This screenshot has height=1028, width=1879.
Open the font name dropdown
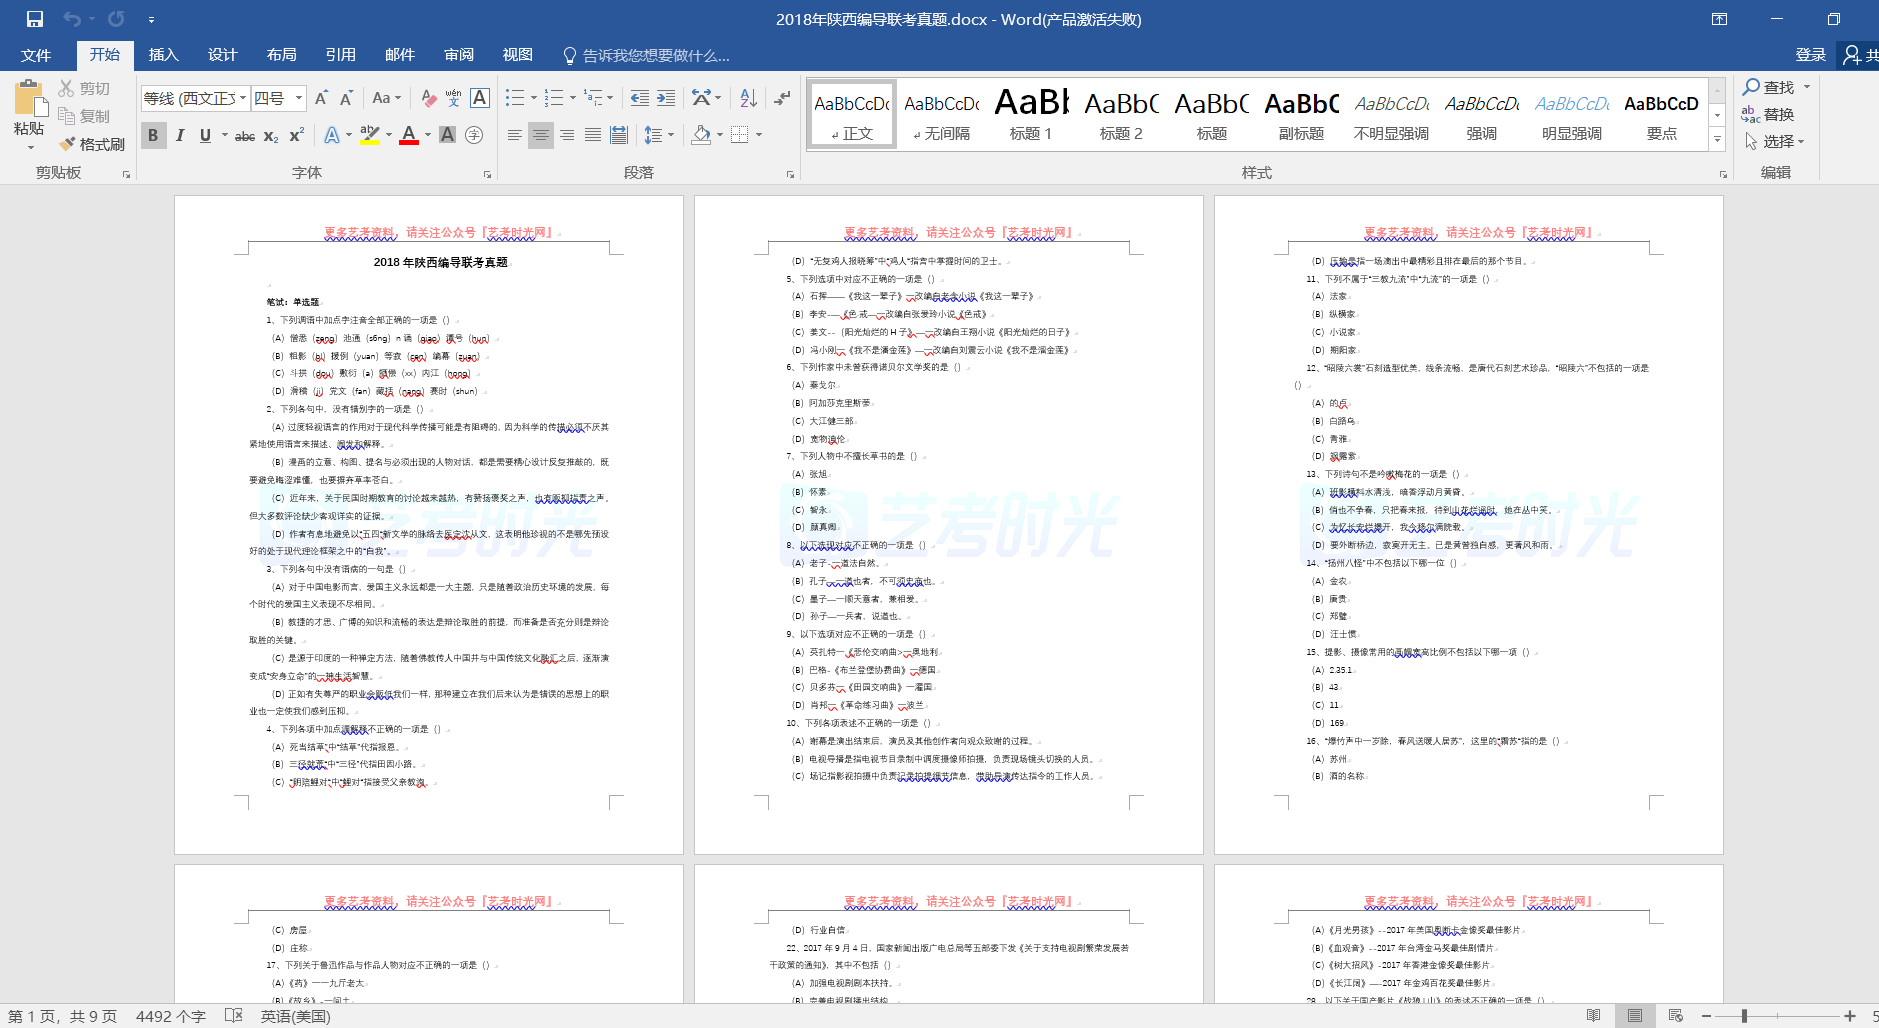point(243,98)
